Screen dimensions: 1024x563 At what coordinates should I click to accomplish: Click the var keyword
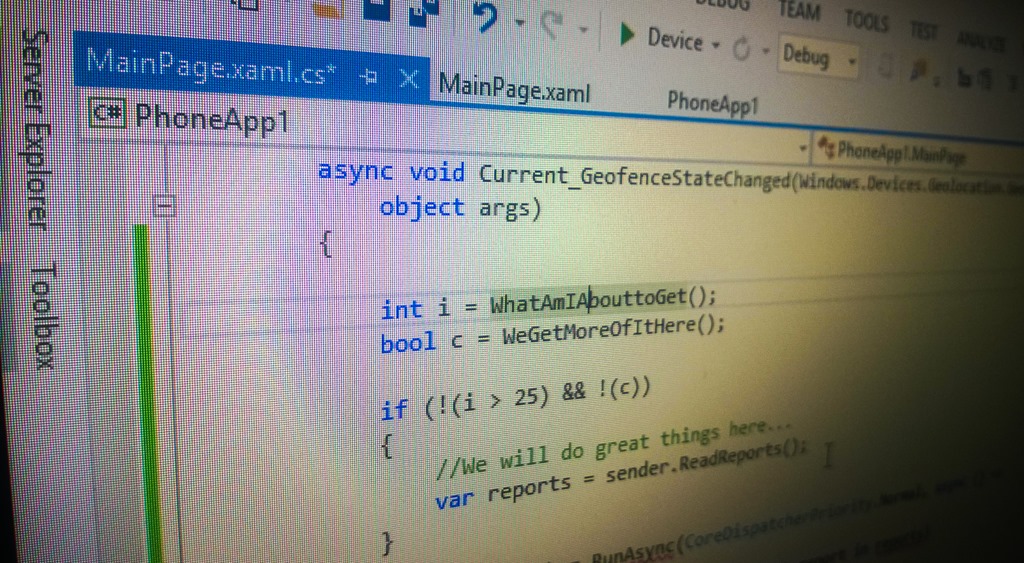pos(455,498)
